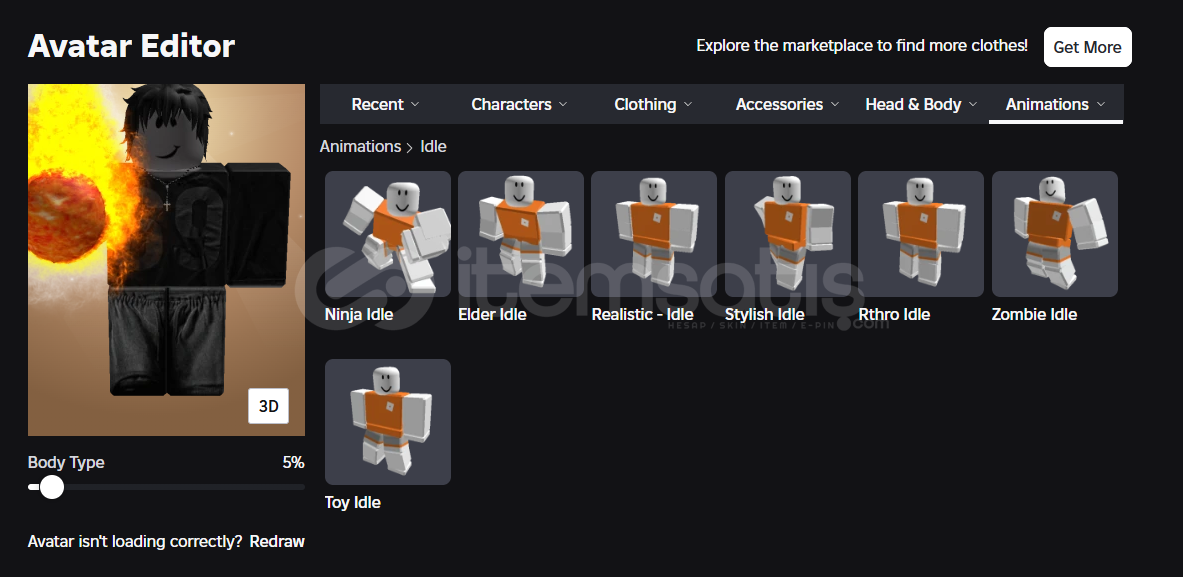The height and width of the screenshot is (577, 1183).
Task: Choose the Realistic - Idle animation thumbnail
Action: tap(654, 234)
